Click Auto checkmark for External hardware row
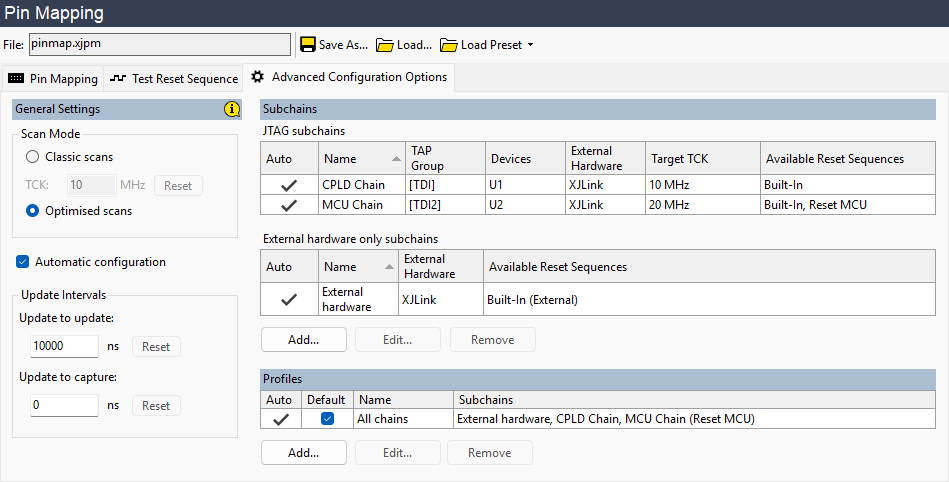Image resolution: width=949 pixels, height=482 pixels. [289, 299]
